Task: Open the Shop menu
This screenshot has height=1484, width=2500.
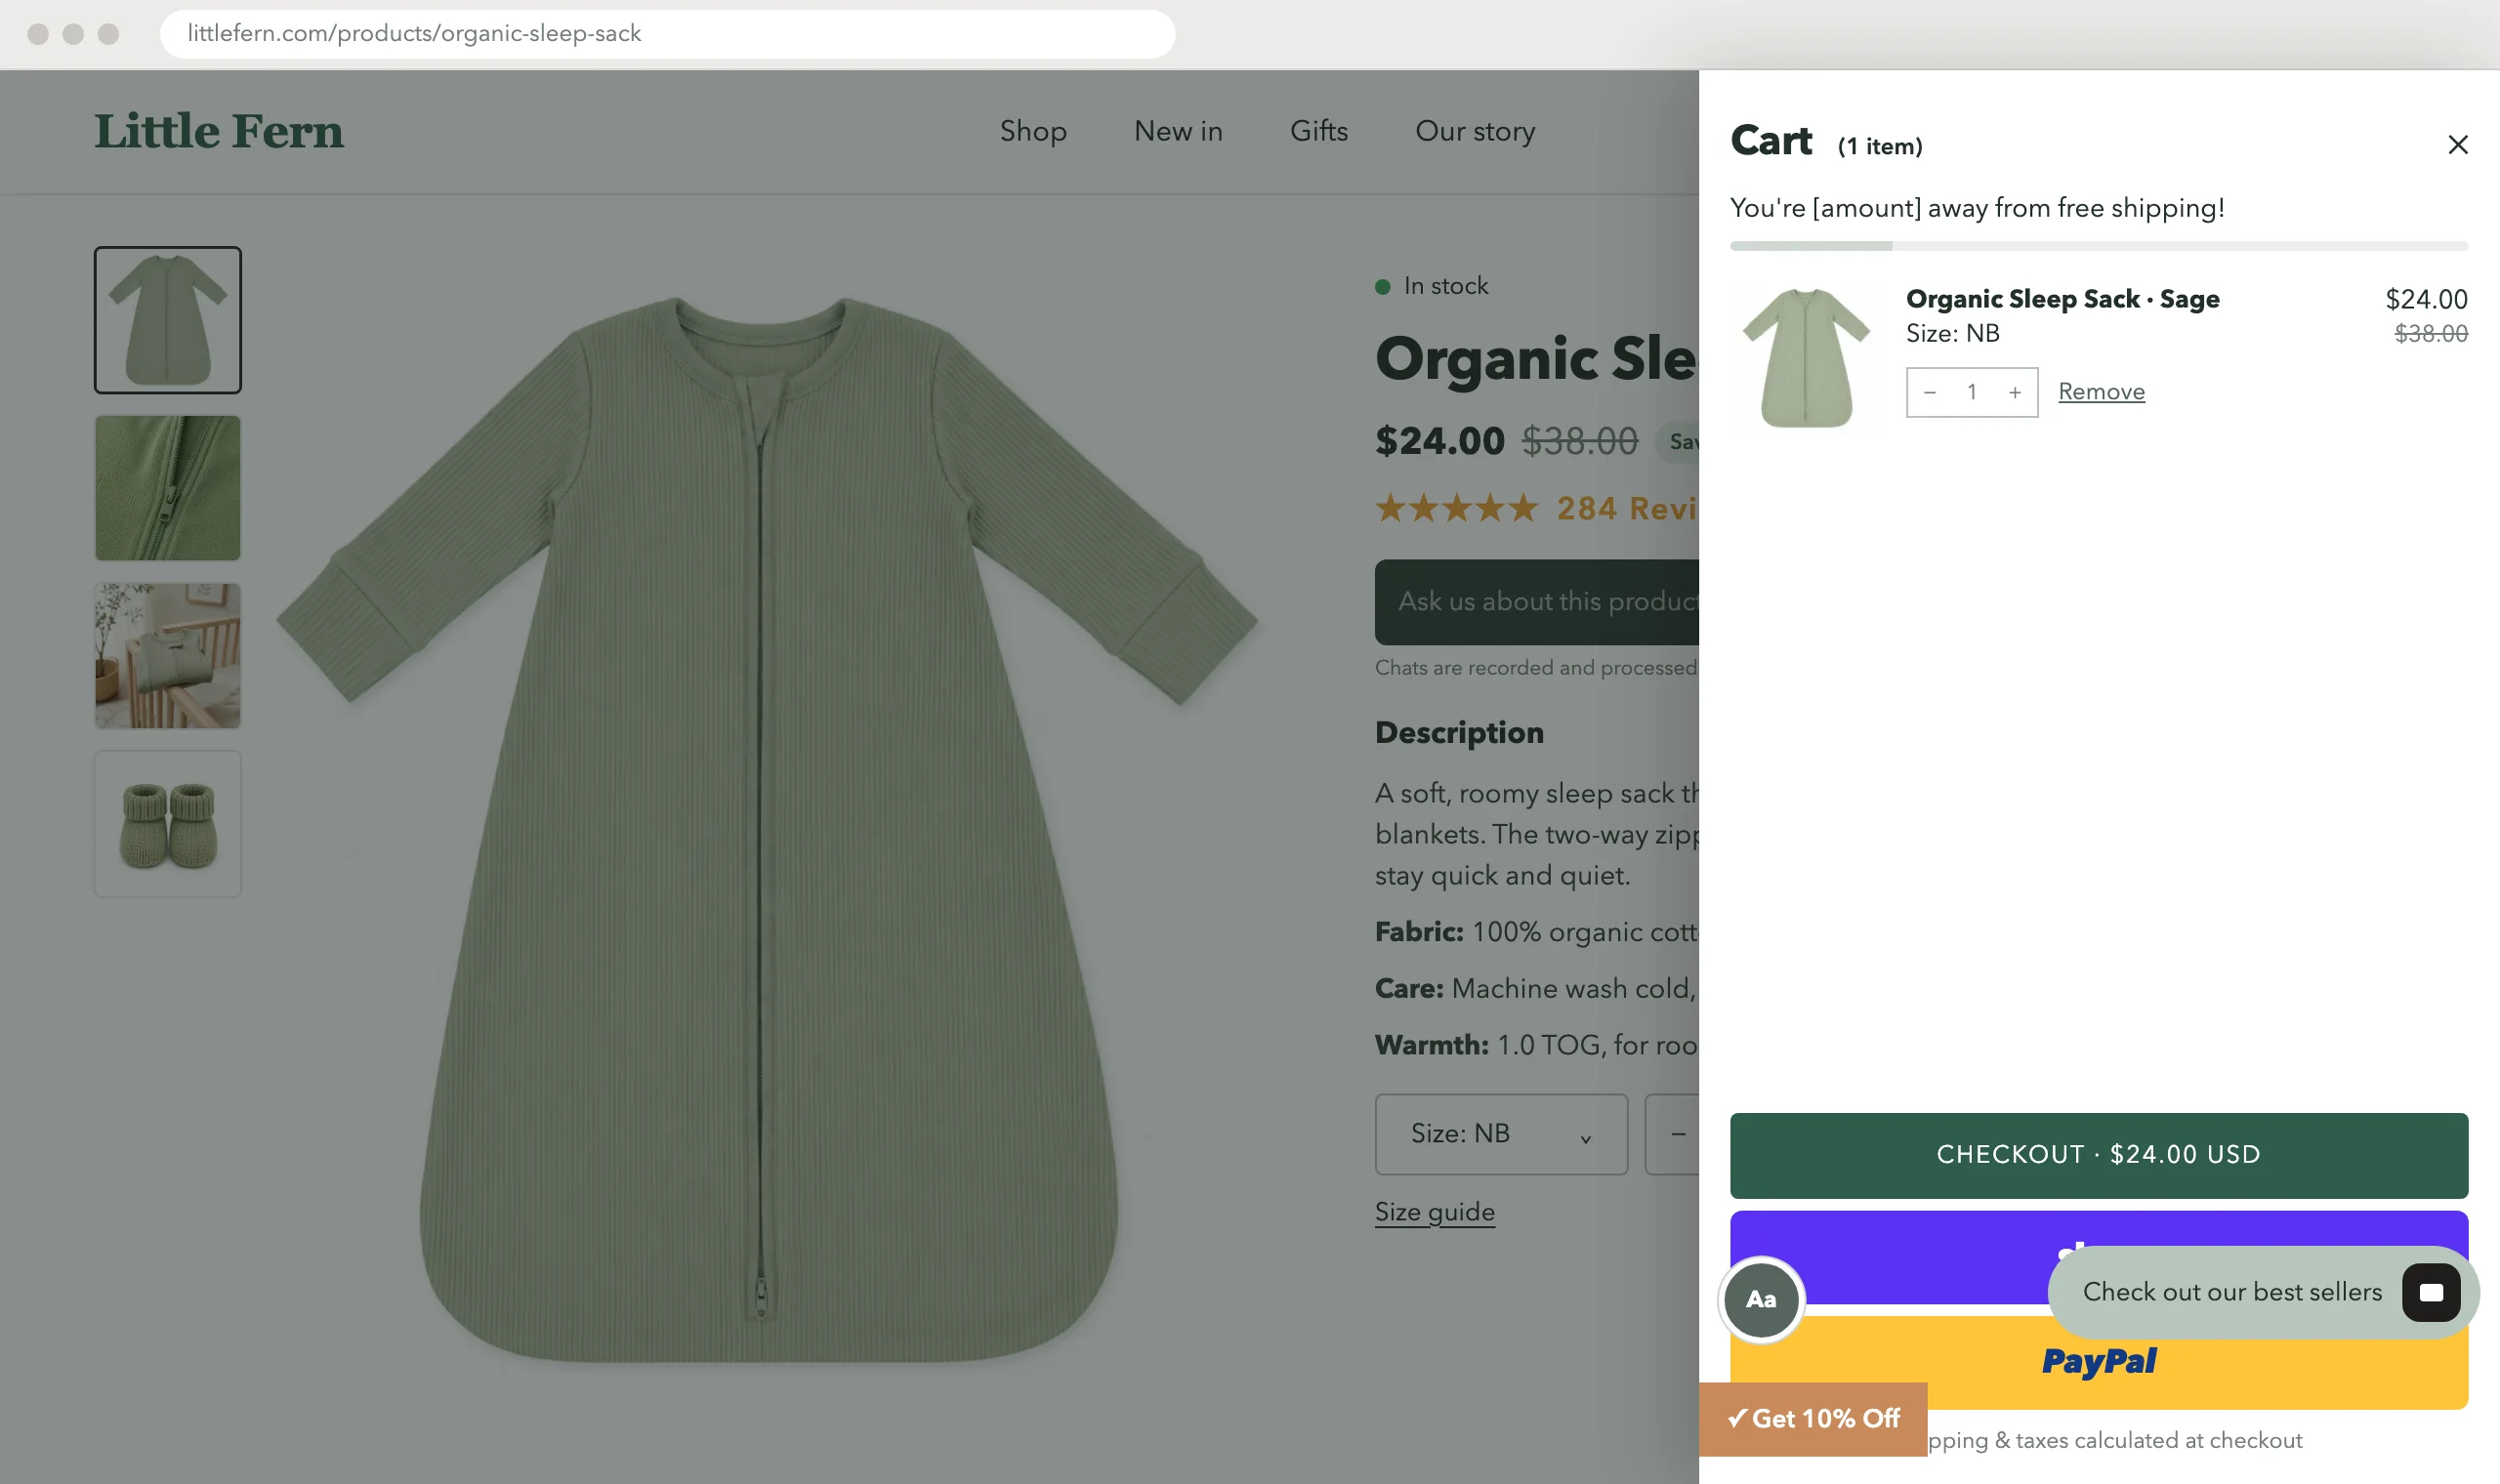Action: [1033, 131]
